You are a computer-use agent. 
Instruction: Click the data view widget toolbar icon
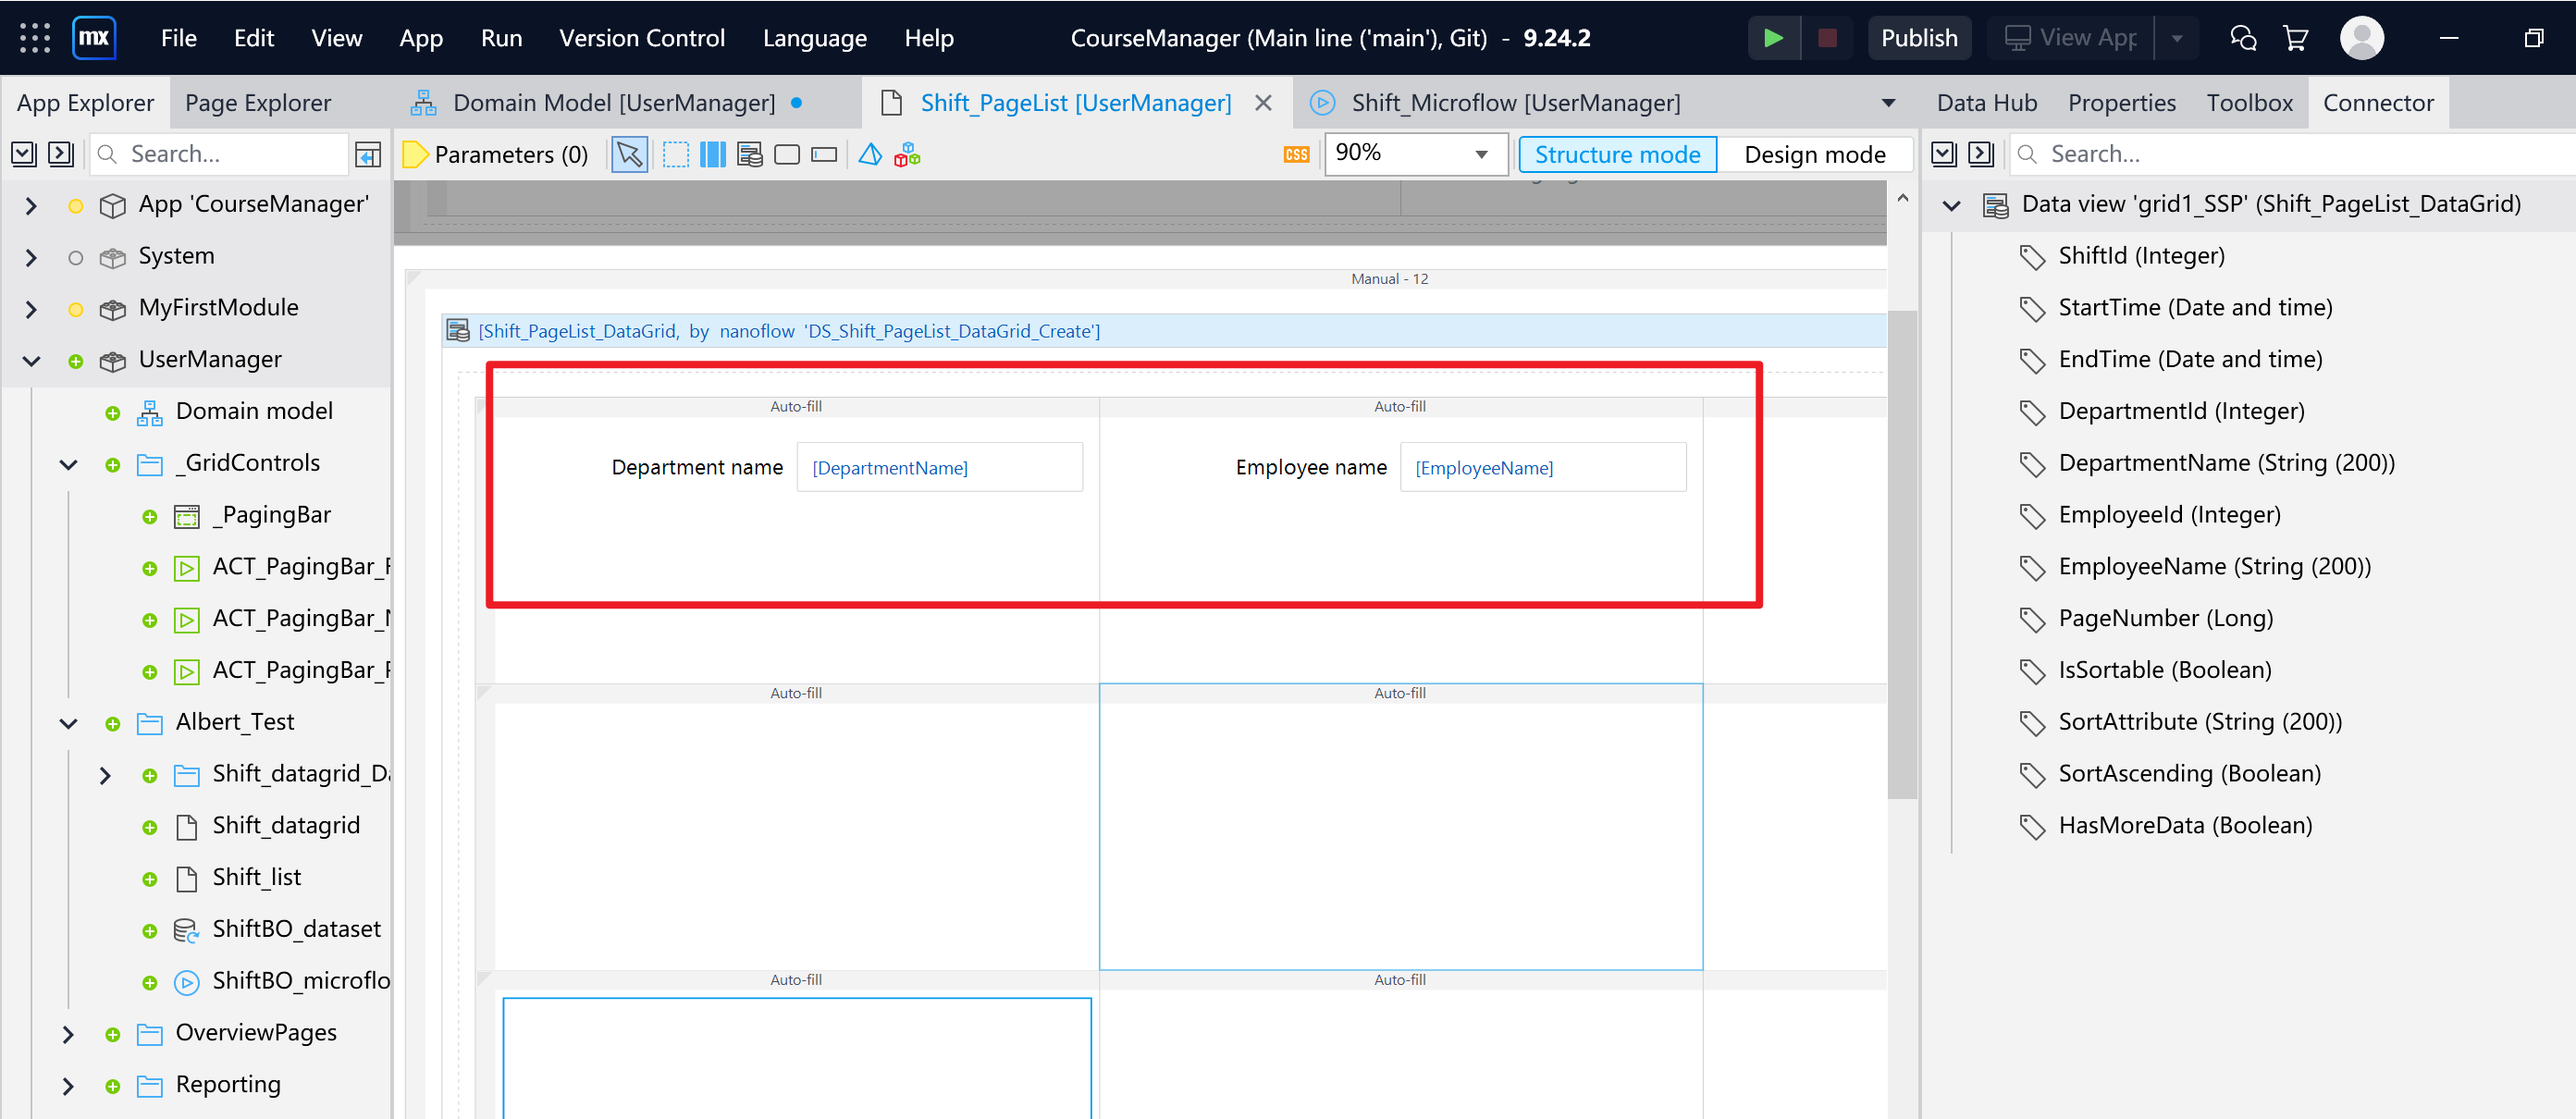pyautogui.click(x=750, y=154)
